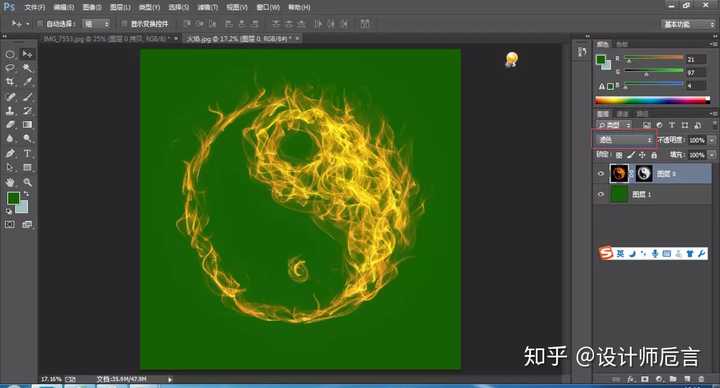Filter layers by smart object icon
720x388 pixels.
[698, 125]
